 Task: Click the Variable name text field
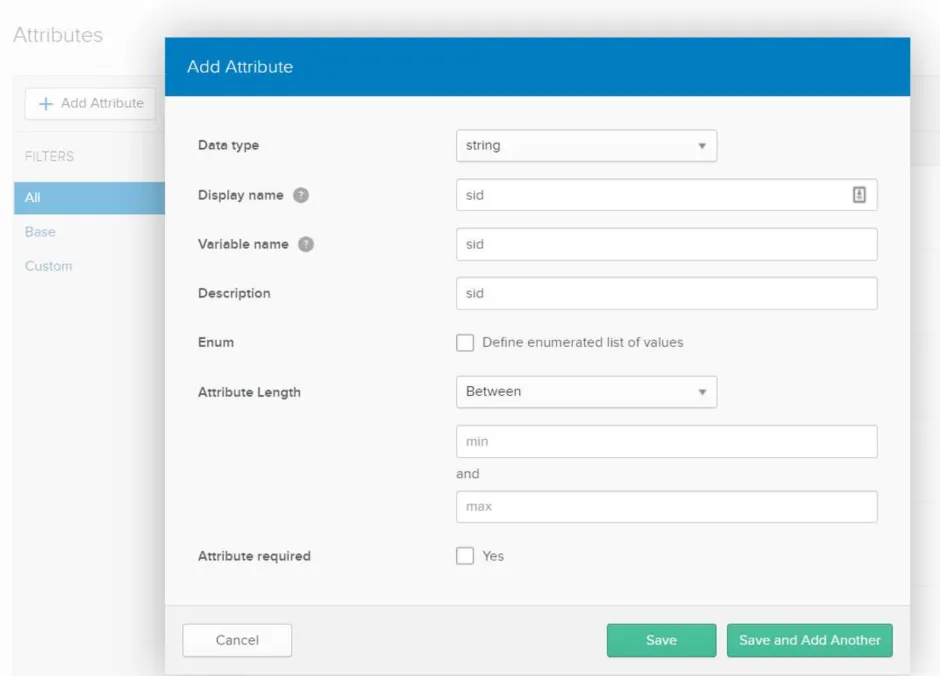point(667,245)
